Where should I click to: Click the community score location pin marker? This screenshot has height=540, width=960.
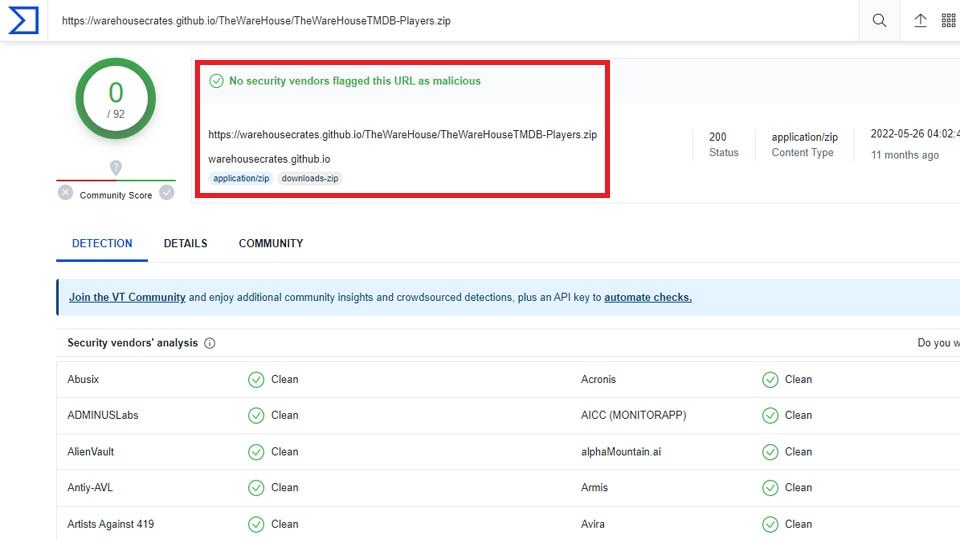coord(116,168)
